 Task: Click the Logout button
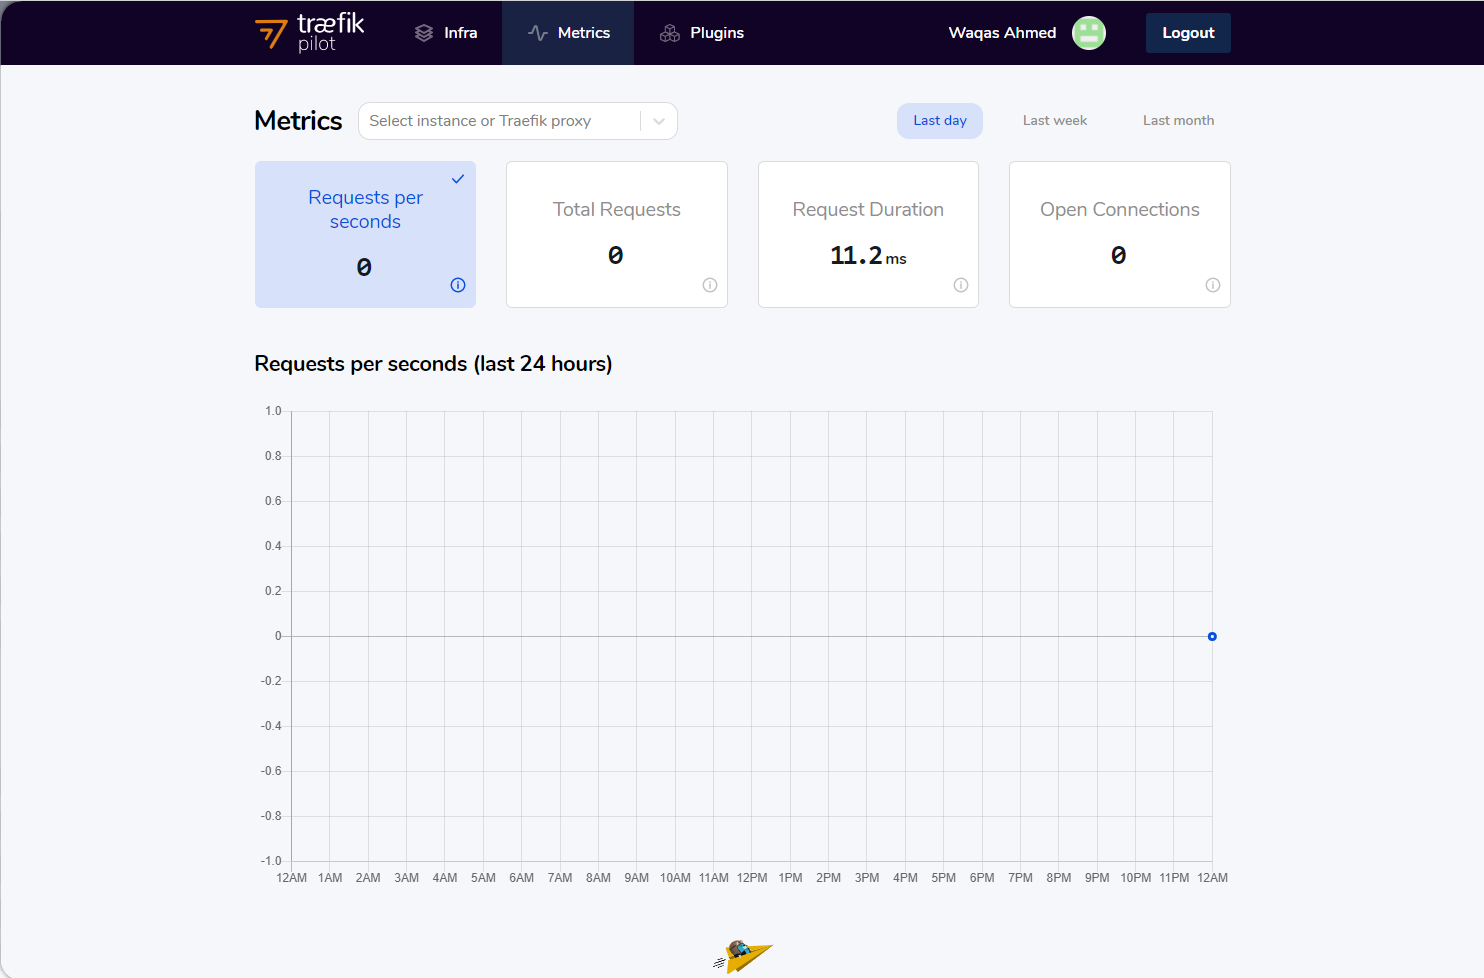click(x=1188, y=32)
